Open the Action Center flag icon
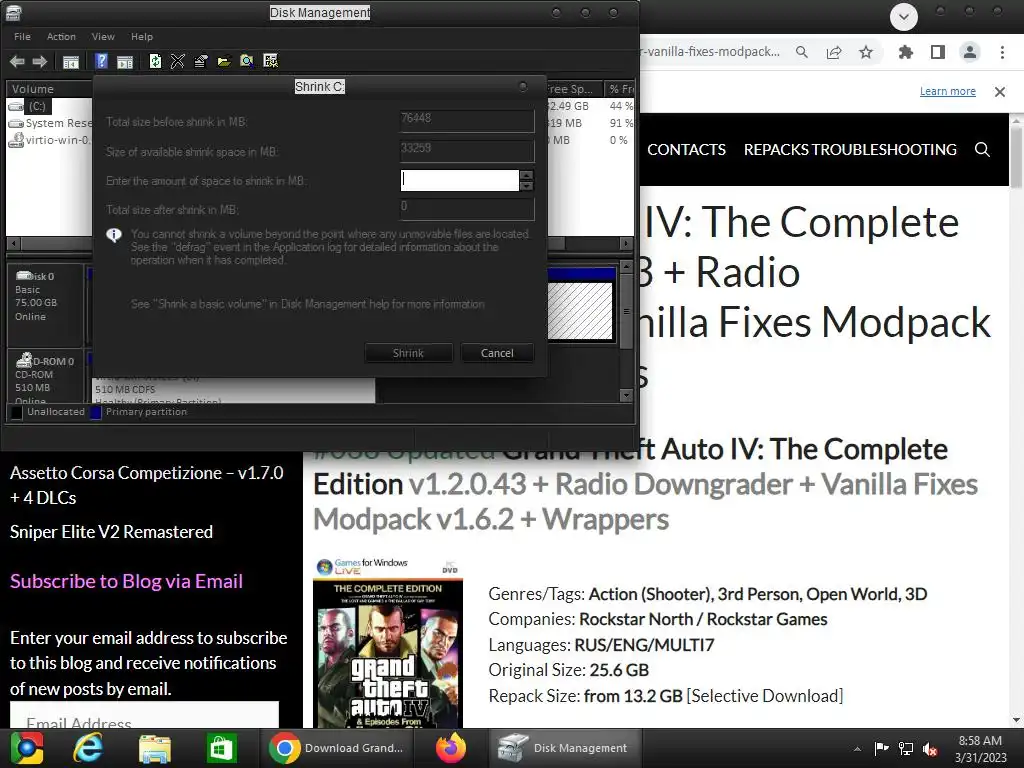The height and width of the screenshot is (768, 1024). [882, 748]
